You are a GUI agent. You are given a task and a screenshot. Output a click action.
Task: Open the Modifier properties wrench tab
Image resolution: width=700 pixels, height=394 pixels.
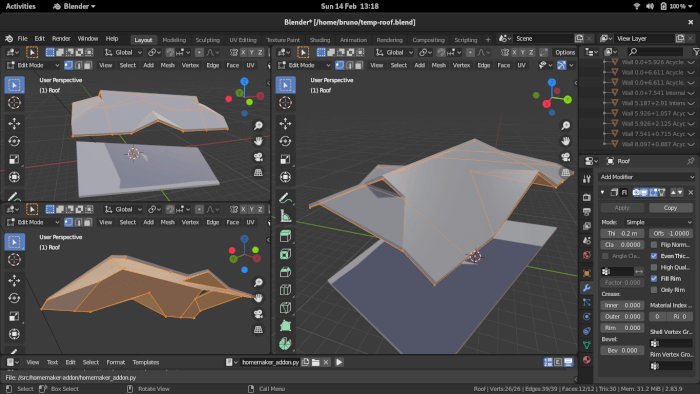click(x=587, y=287)
